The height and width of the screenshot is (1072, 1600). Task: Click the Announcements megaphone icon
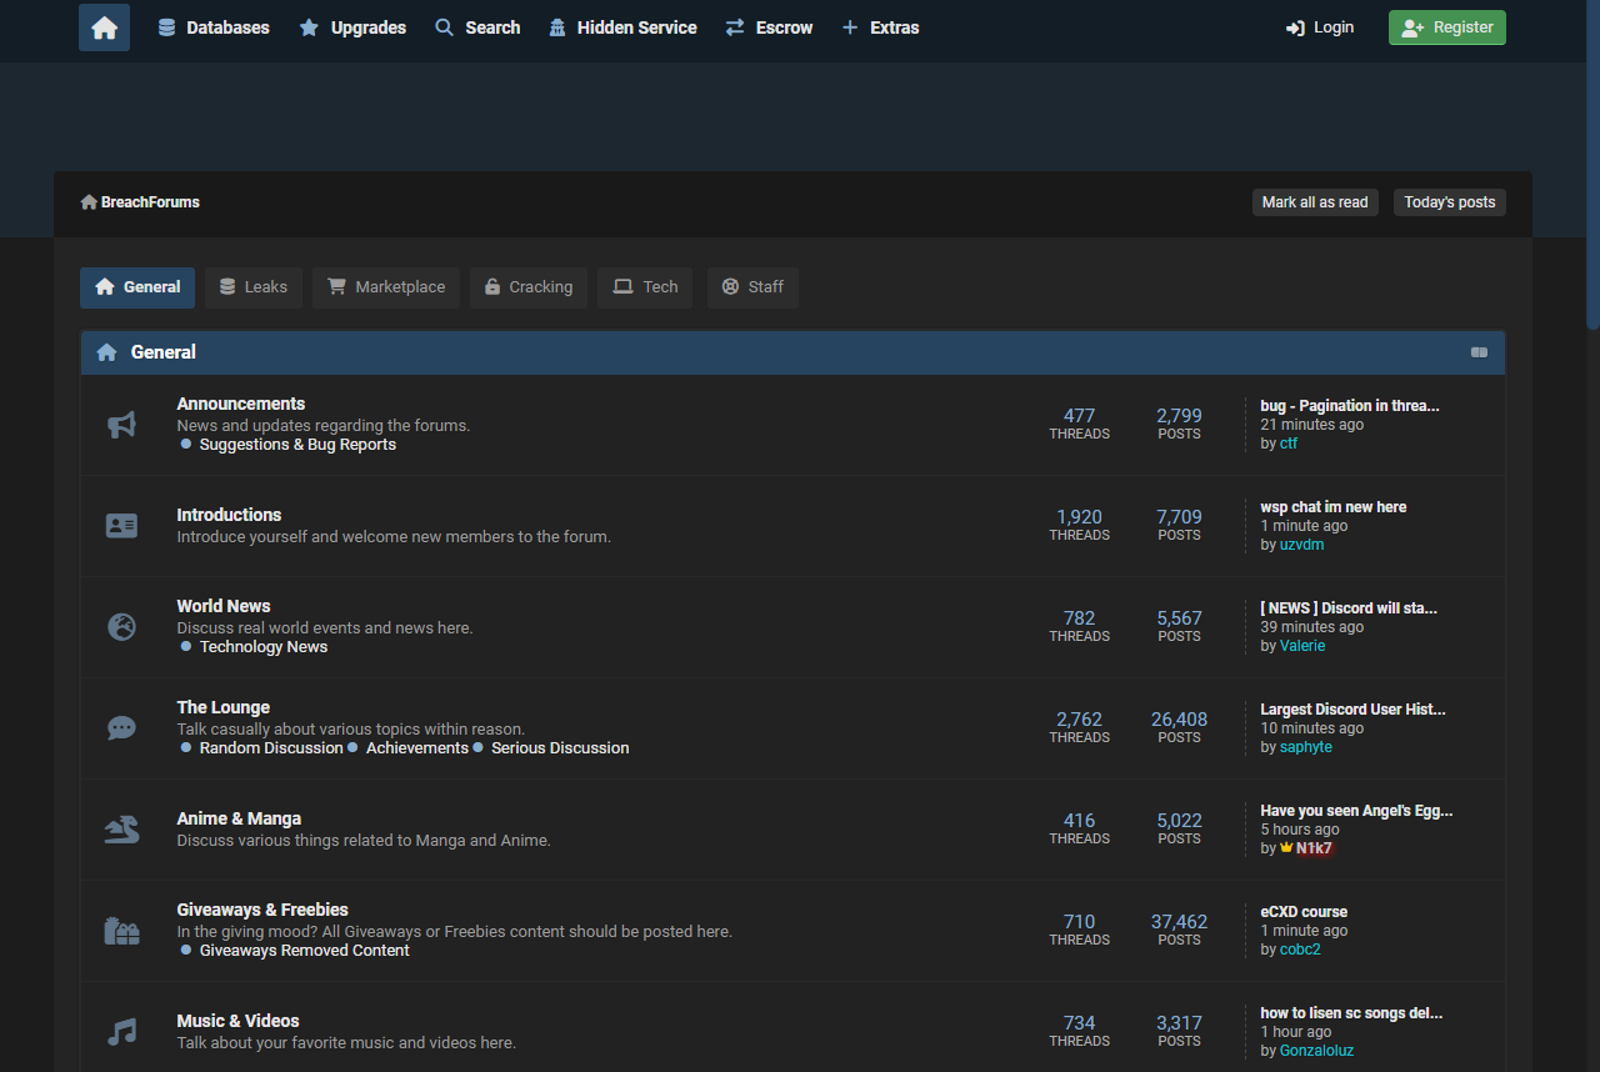tap(122, 425)
